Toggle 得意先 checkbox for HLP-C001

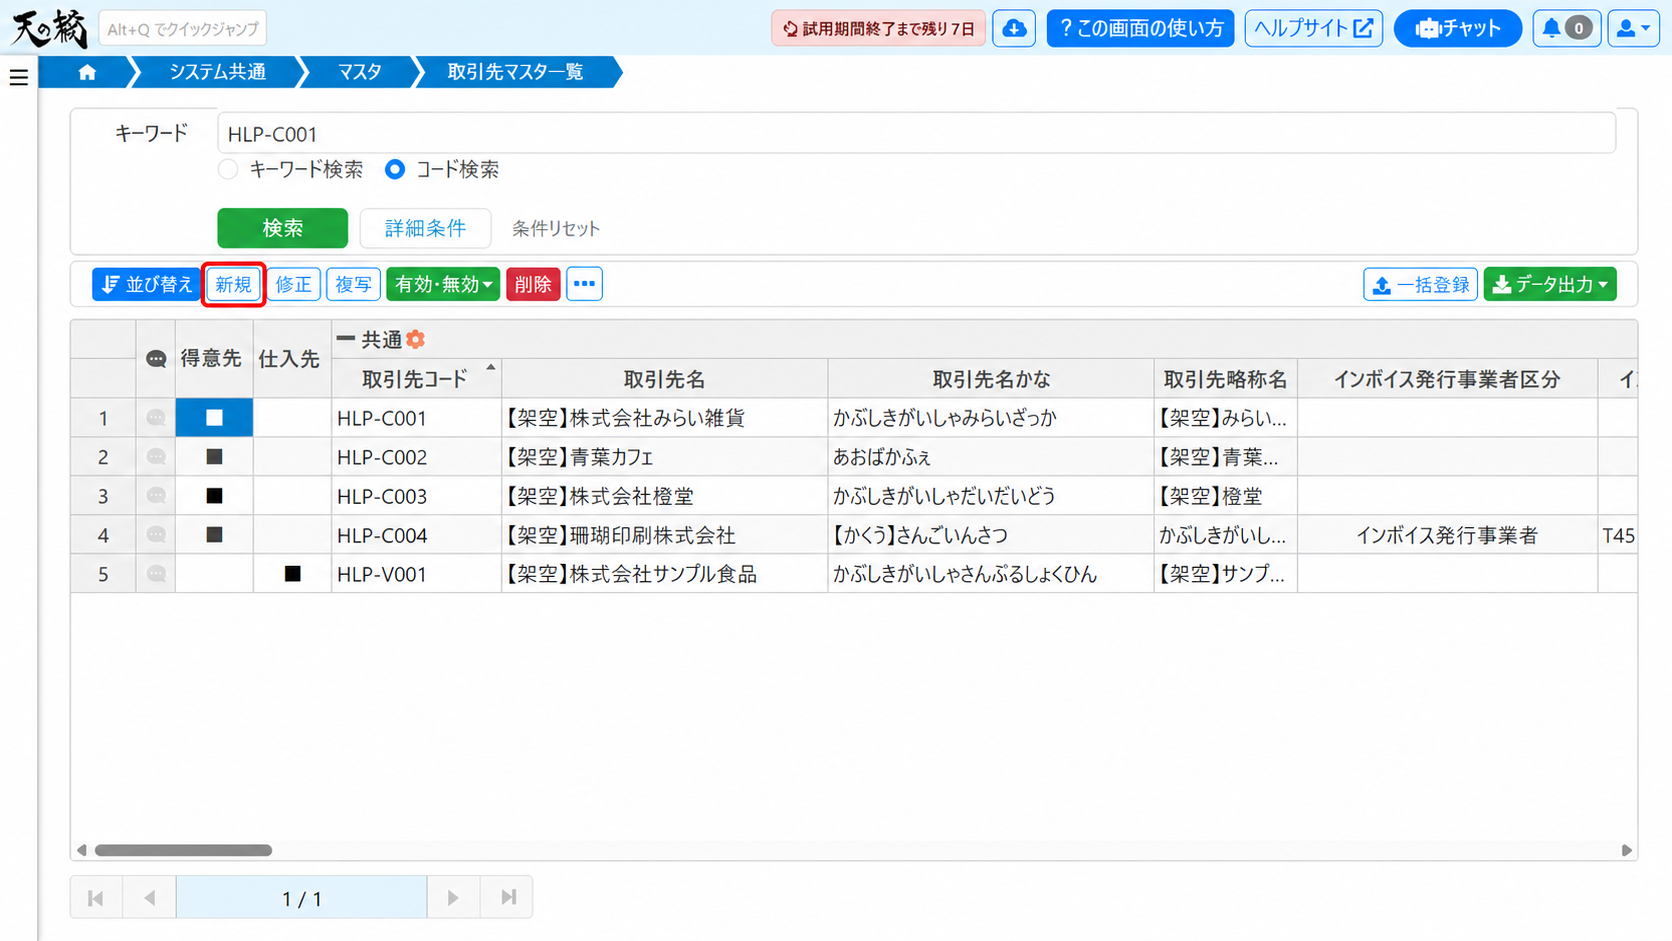point(214,418)
